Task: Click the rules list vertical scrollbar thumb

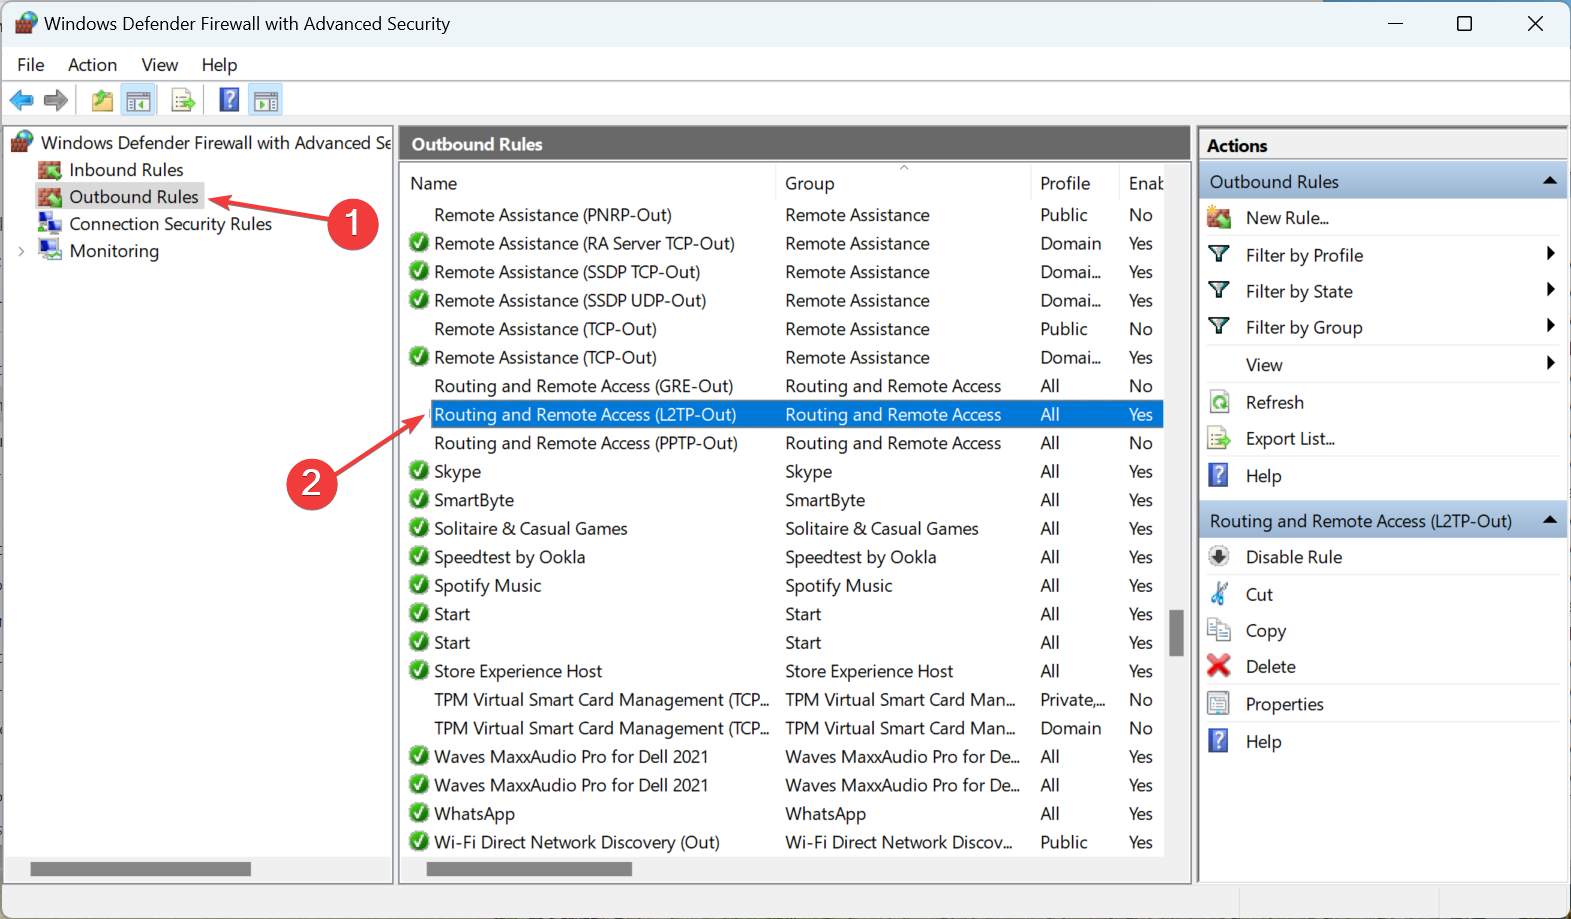Action: (x=1177, y=632)
